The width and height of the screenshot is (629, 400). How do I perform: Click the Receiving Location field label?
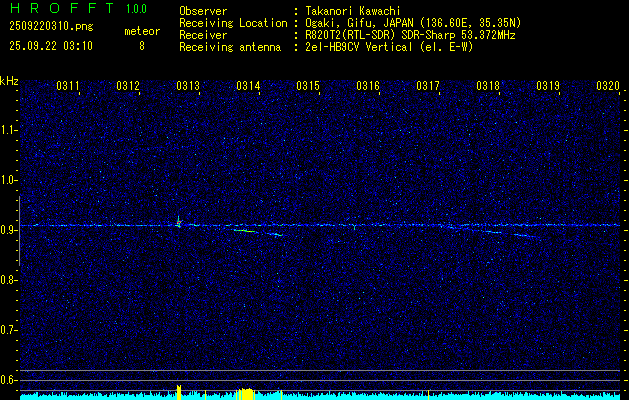click(x=233, y=23)
